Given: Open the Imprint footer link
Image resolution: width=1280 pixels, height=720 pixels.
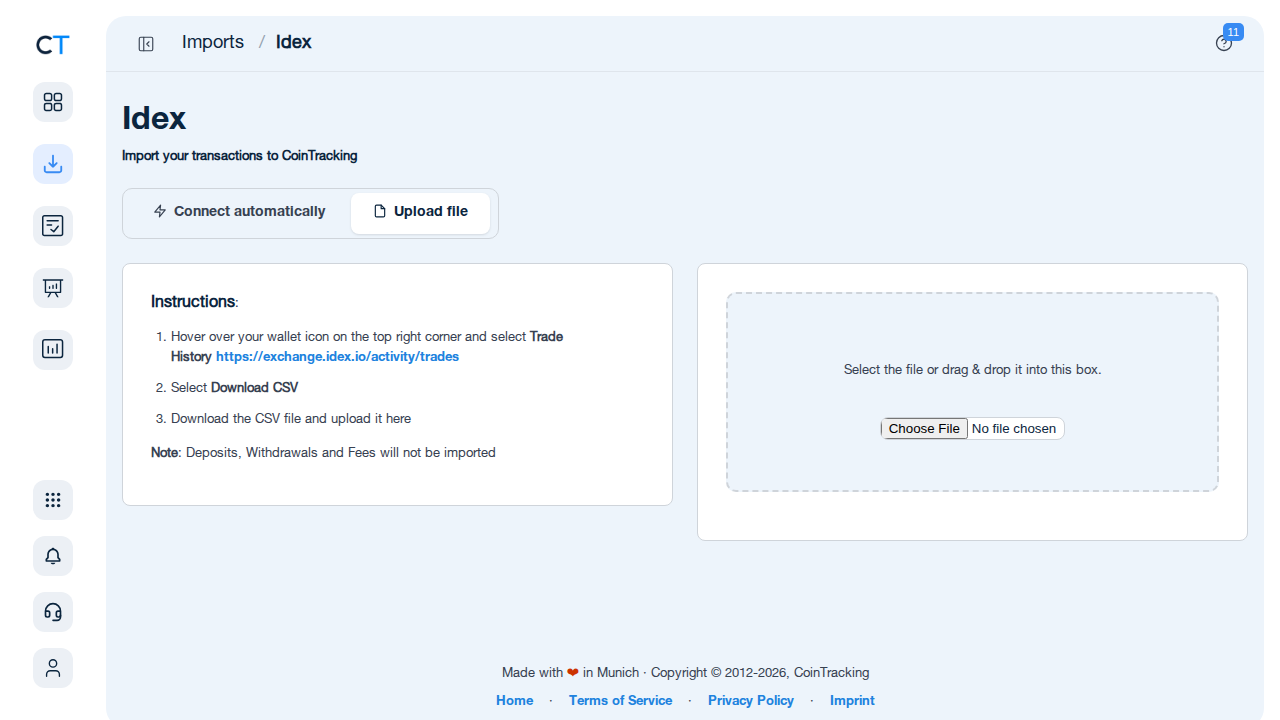Looking at the screenshot, I should [x=852, y=701].
